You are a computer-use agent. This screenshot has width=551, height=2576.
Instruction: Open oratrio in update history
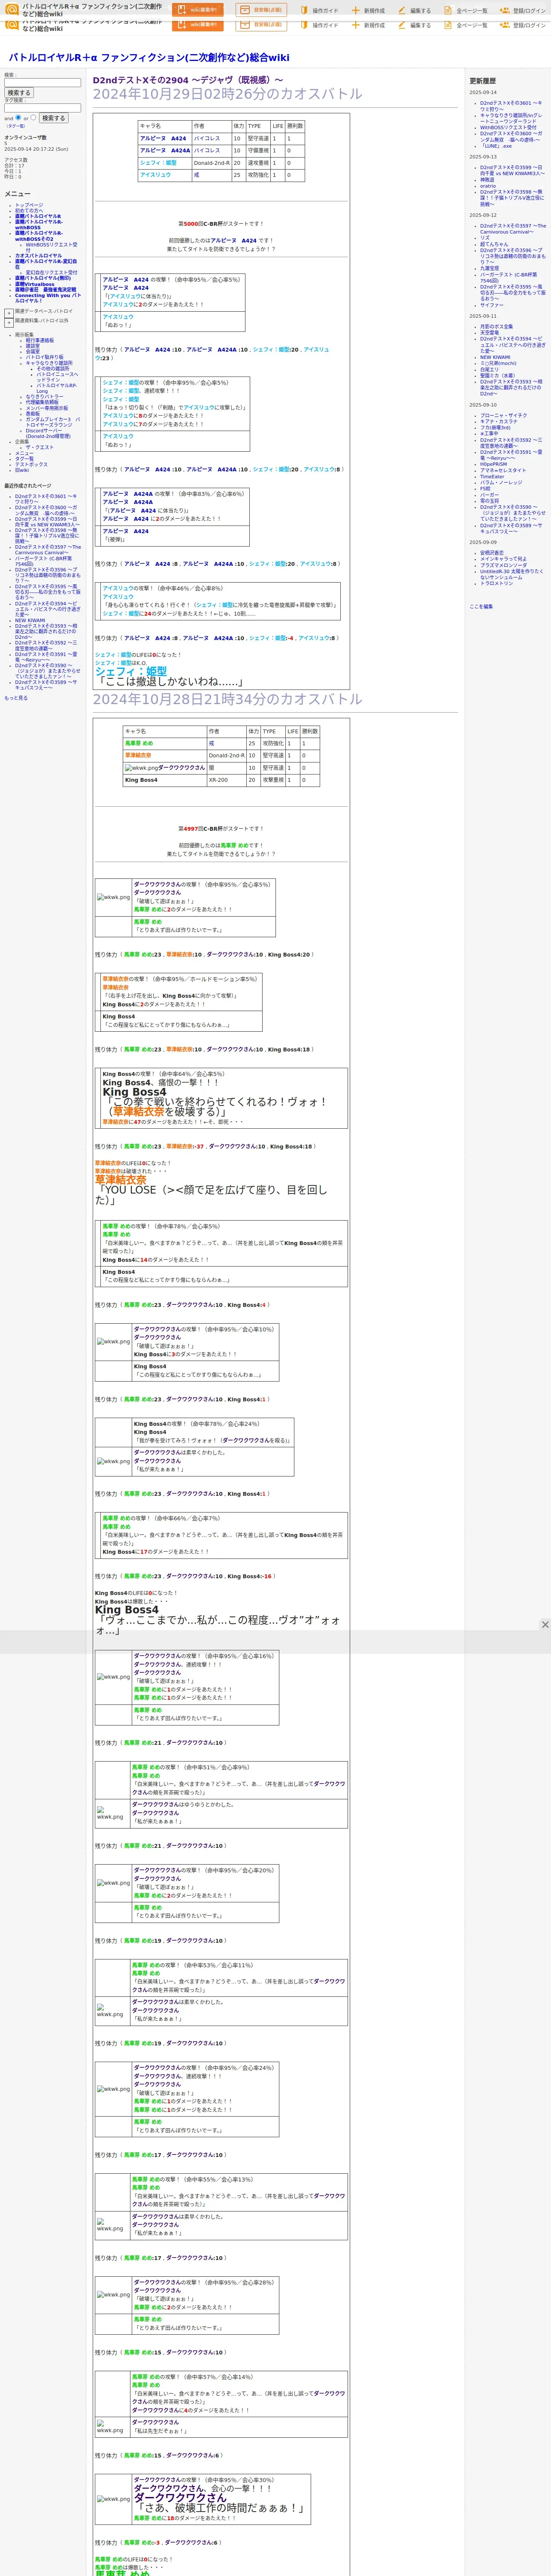pyautogui.click(x=488, y=186)
